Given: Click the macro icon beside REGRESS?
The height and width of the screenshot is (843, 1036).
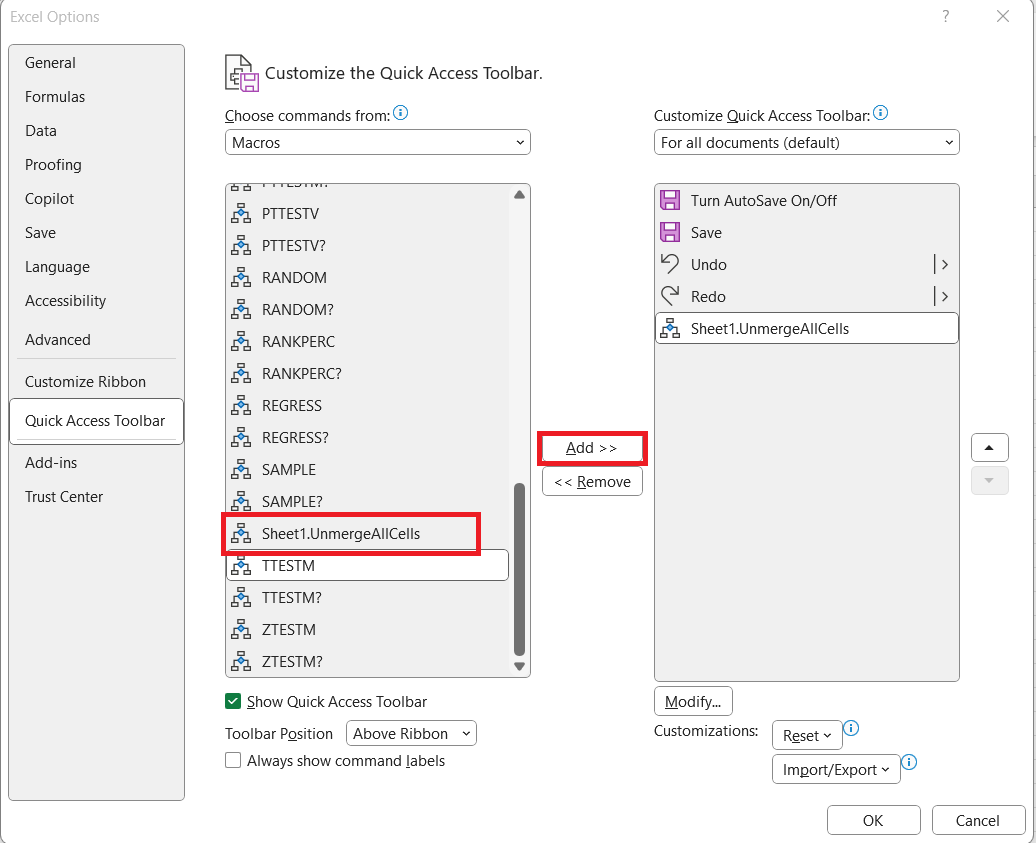Looking at the screenshot, I should [x=241, y=437].
